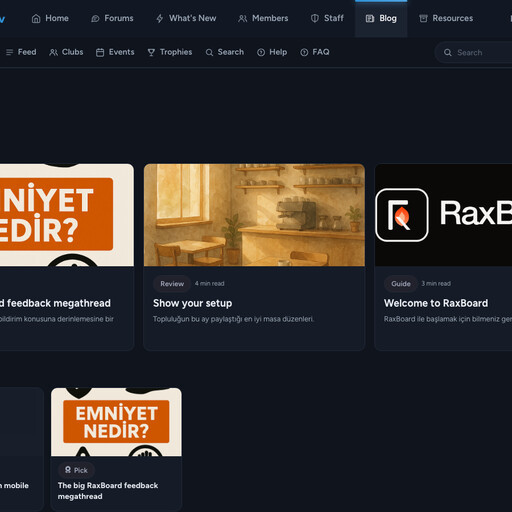Click the 'RaxBoard ile başlamak için' description
512x512 pixels.
tap(448, 319)
